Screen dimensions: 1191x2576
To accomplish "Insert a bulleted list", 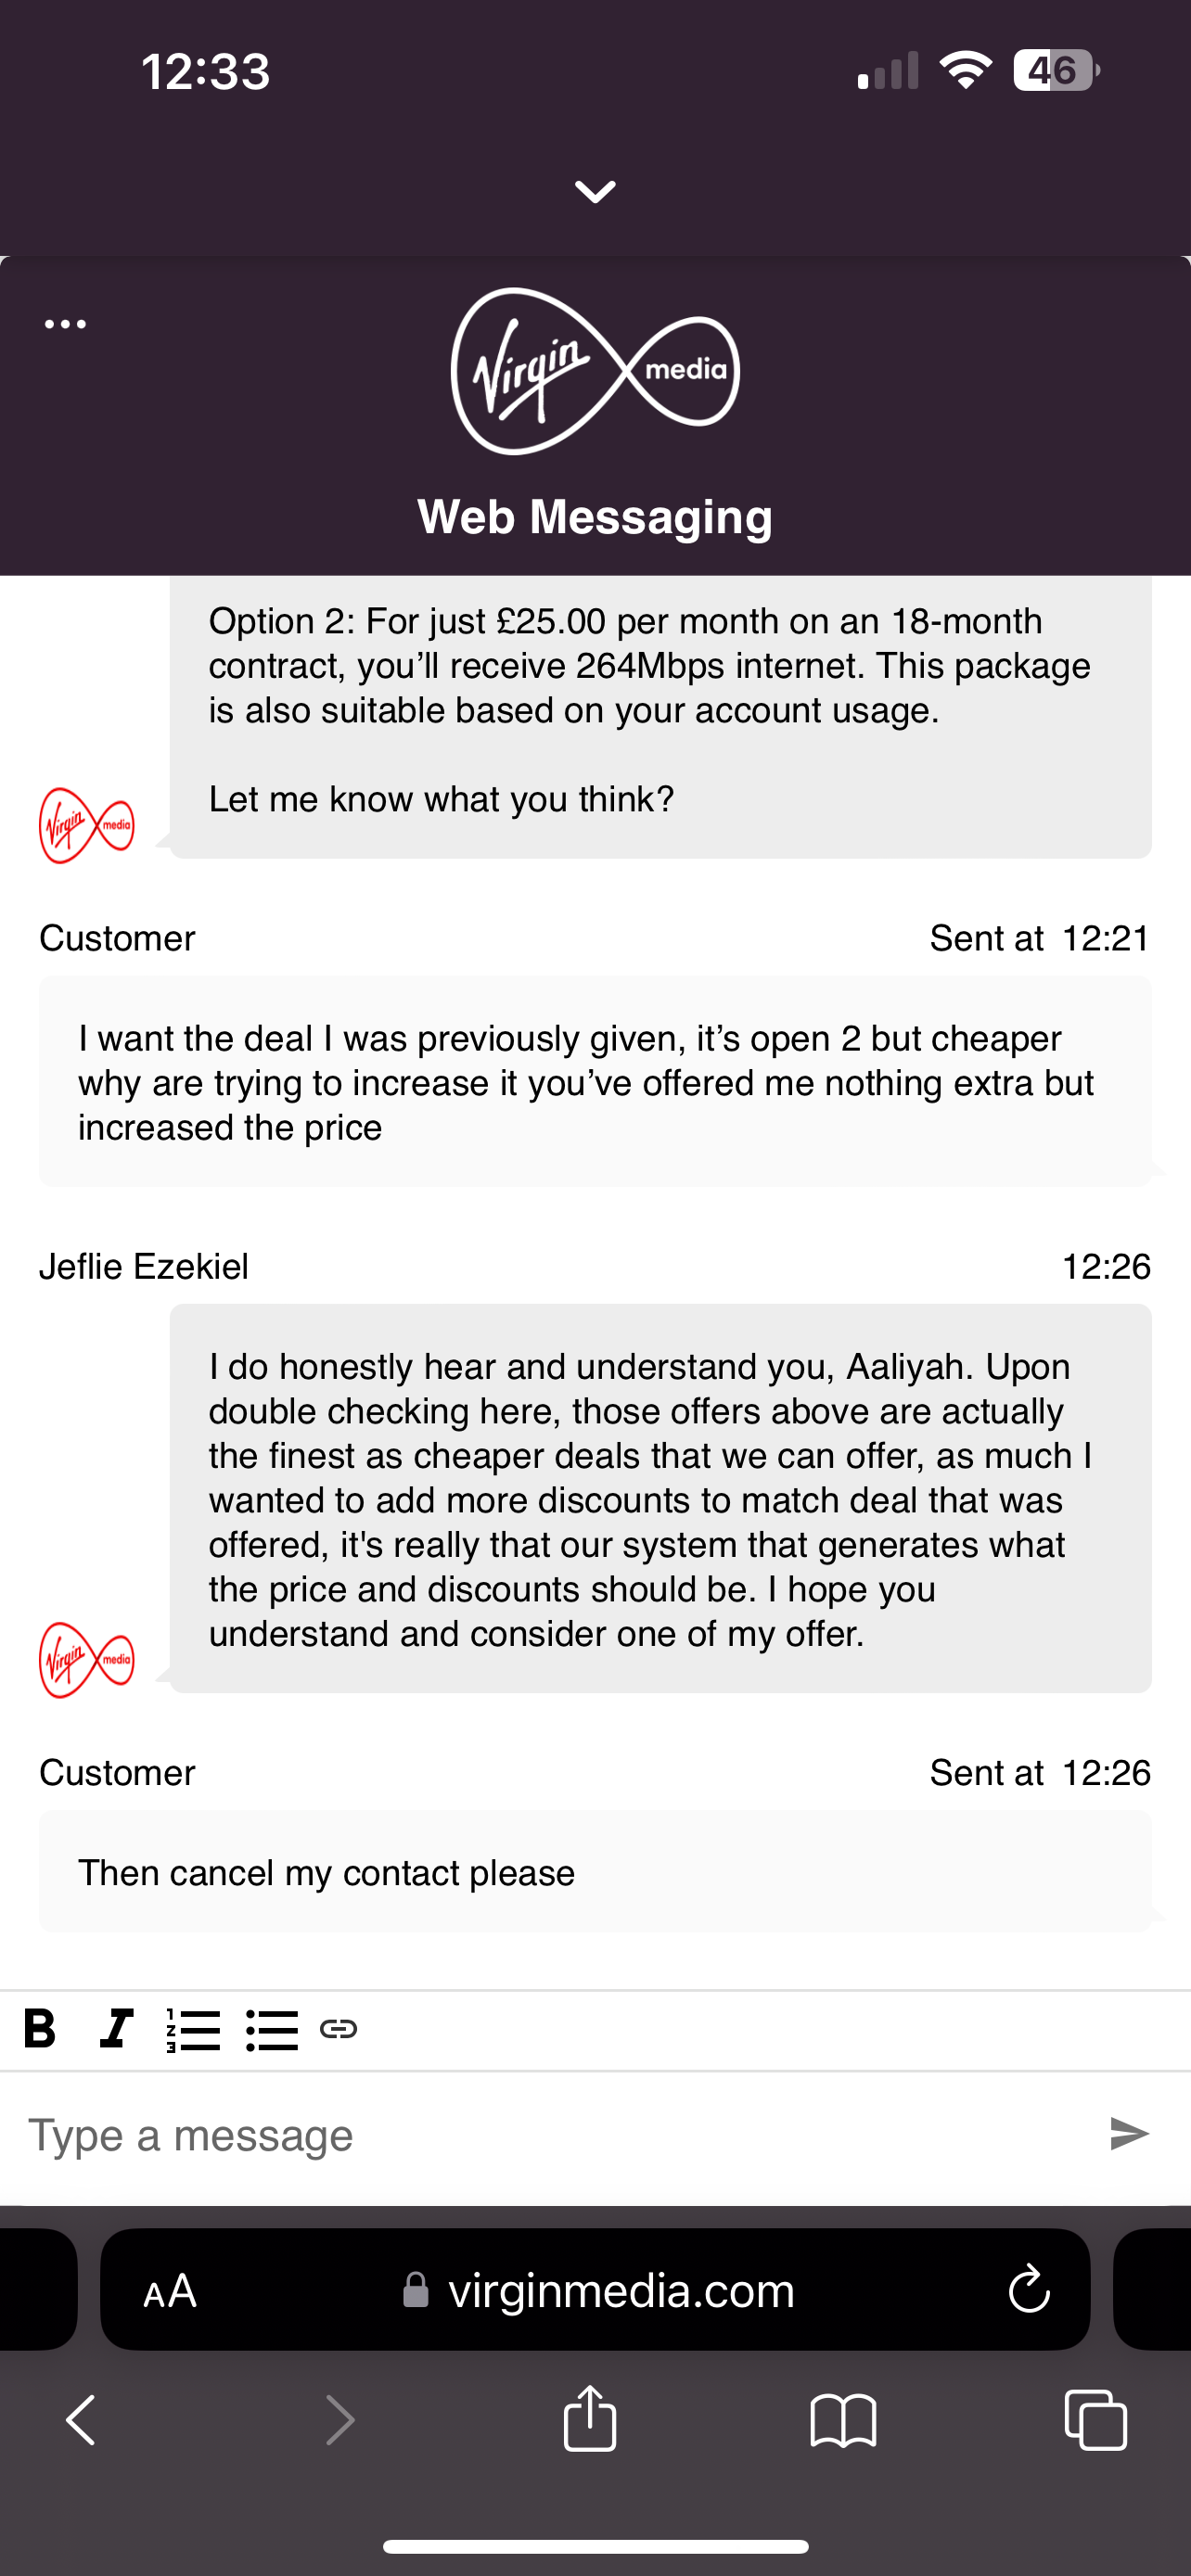I will tap(272, 2030).
